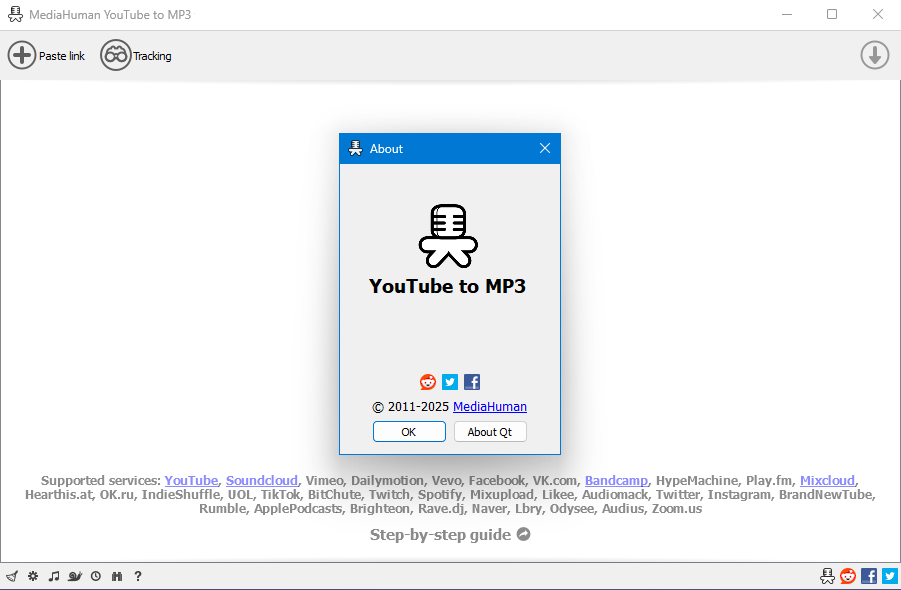Click the Reddit icon in About dialog
Image resolution: width=901 pixels, height=590 pixels.
click(x=428, y=382)
